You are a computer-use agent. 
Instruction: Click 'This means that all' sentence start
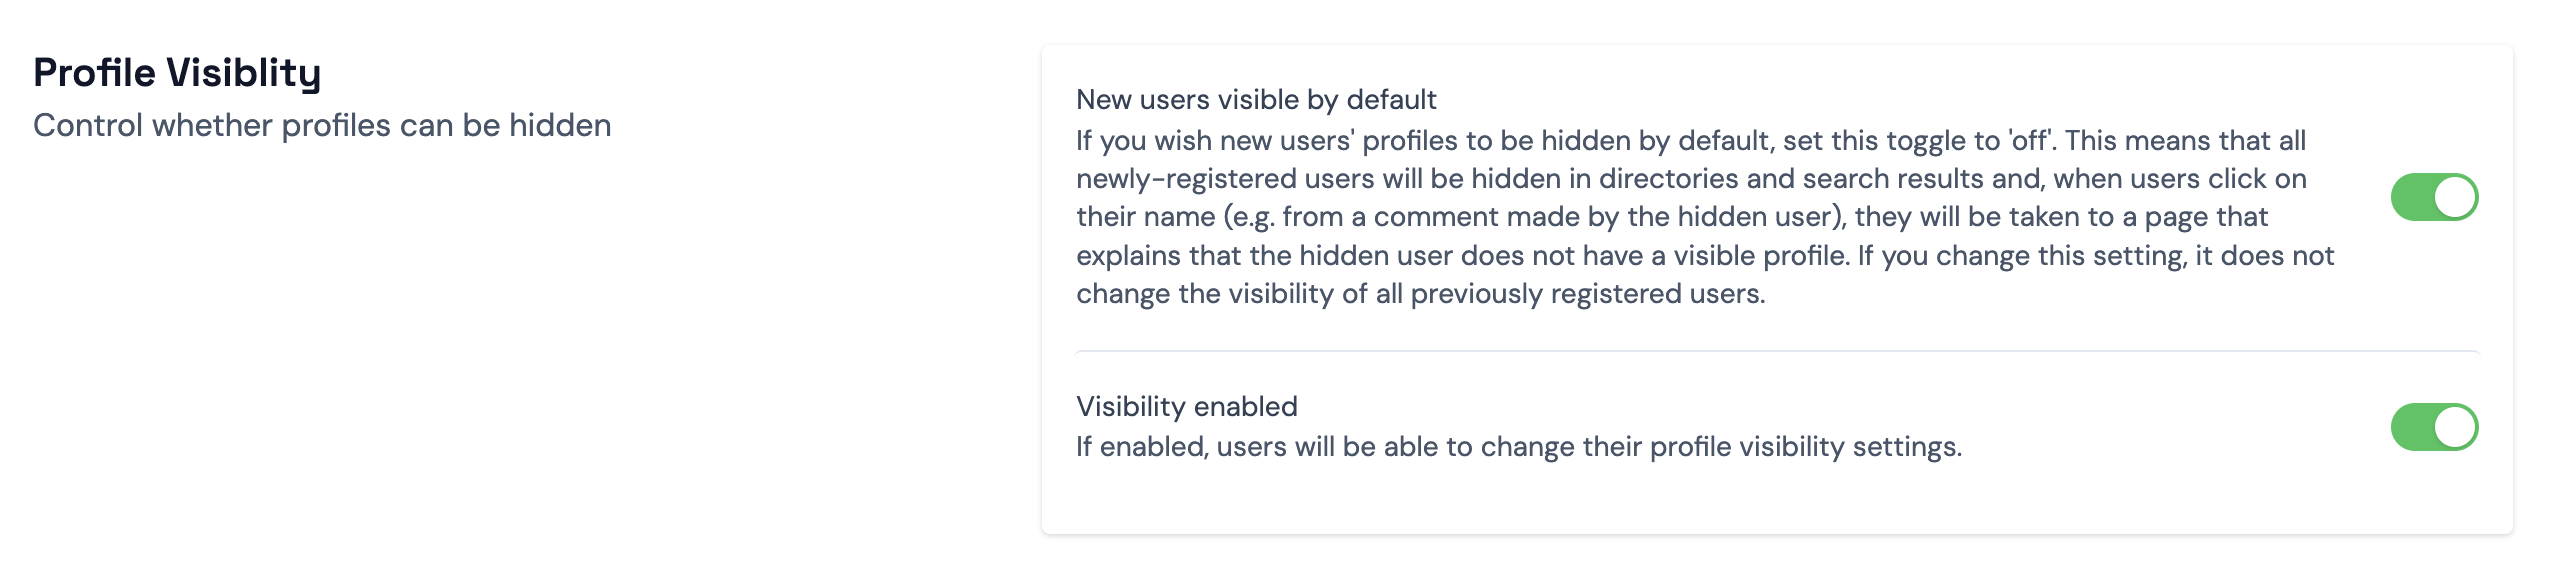point(2185,141)
